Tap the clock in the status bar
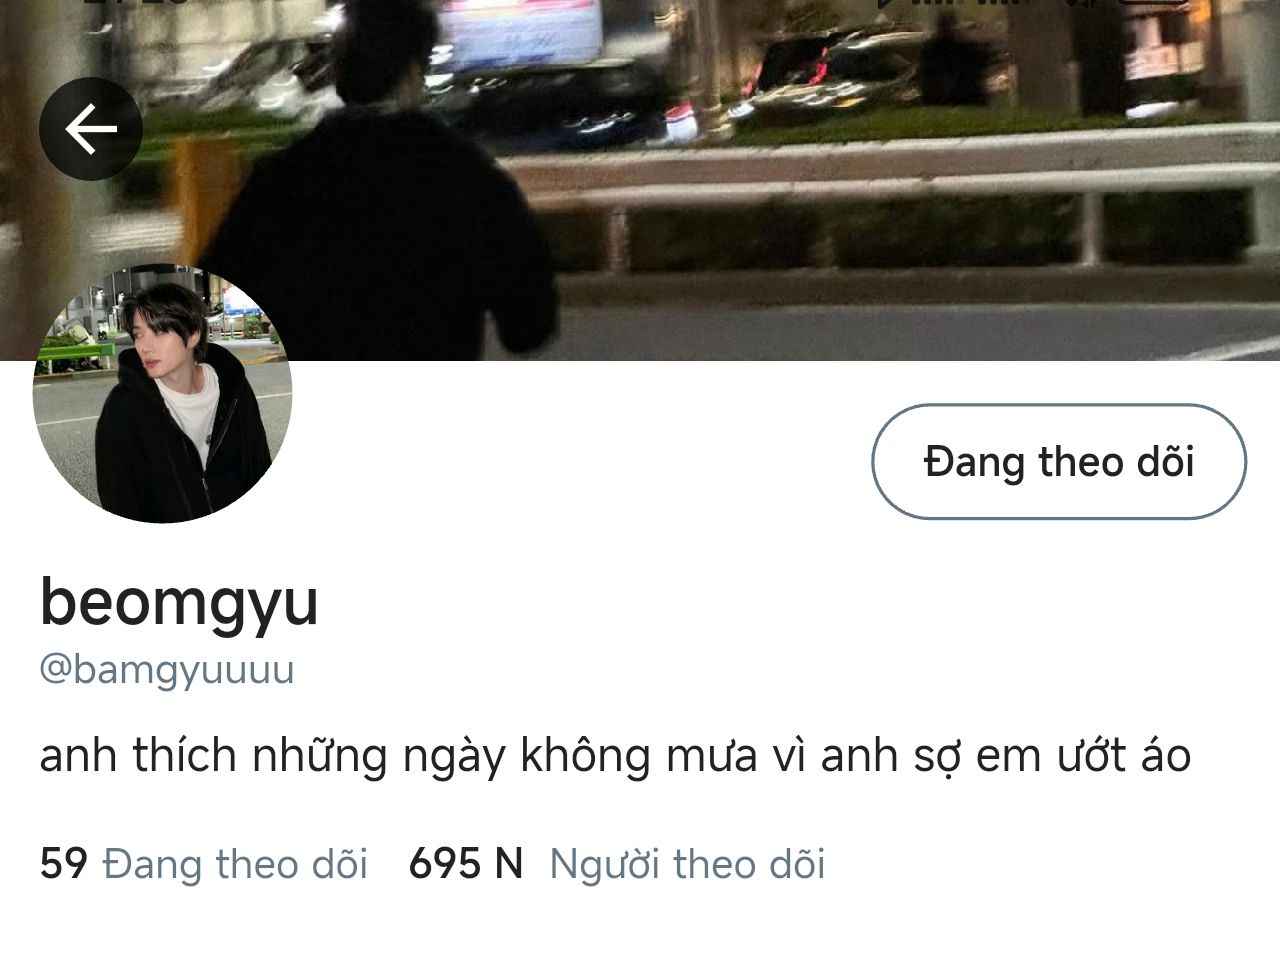 135,3
